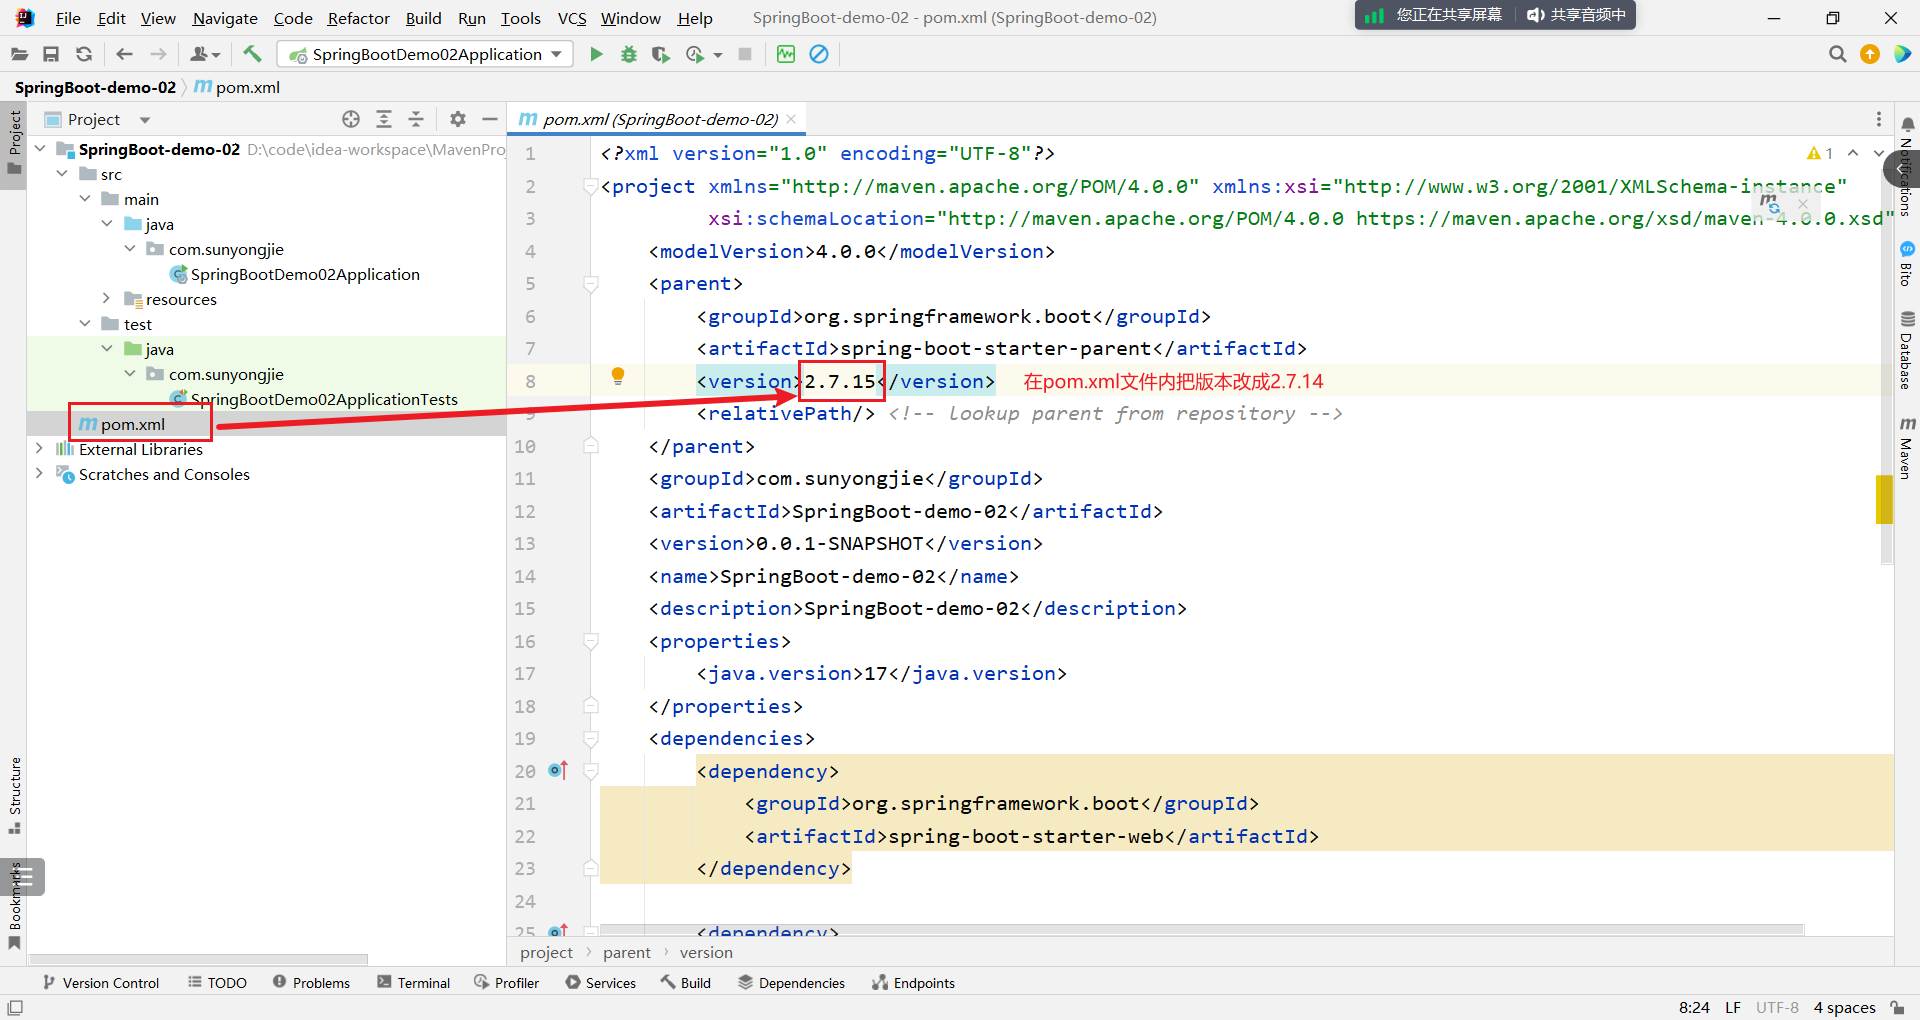Screen dimensions: 1920x1020
Task: Open SpringBootDemo02Application run configuration dropdown
Action: coord(425,54)
